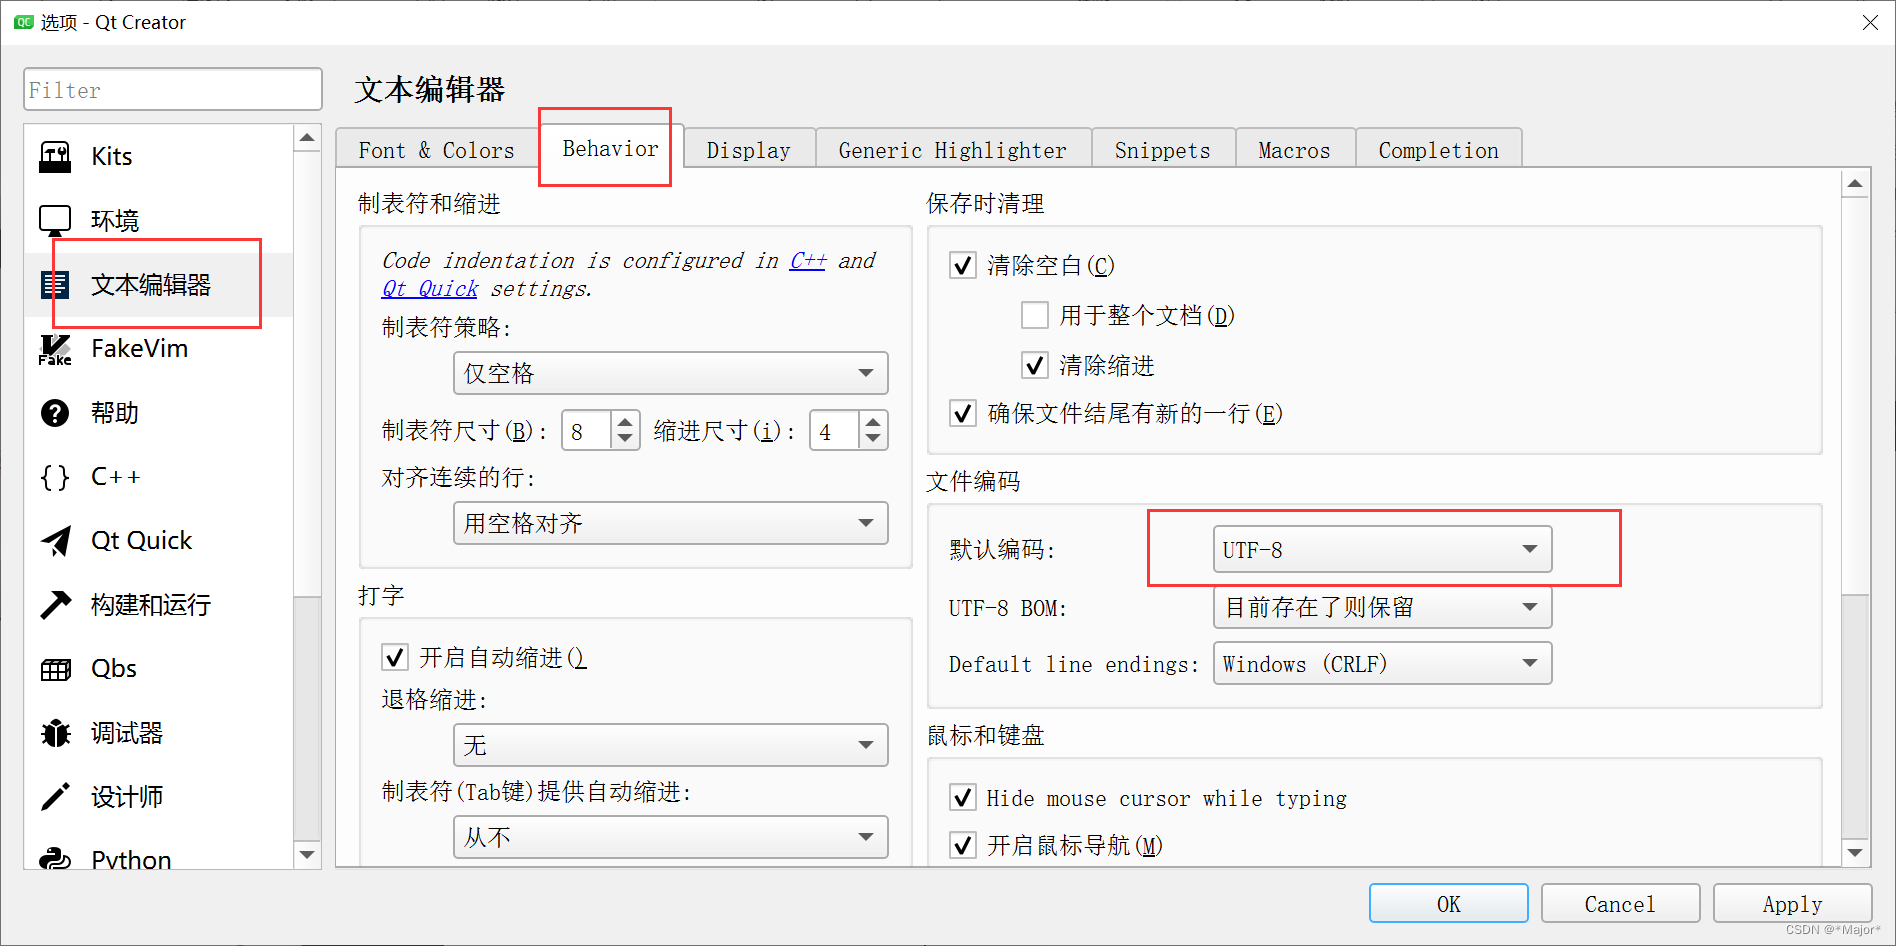Select the 调试器 category icon
The image size is (1896, 946).
coord(127,732)
